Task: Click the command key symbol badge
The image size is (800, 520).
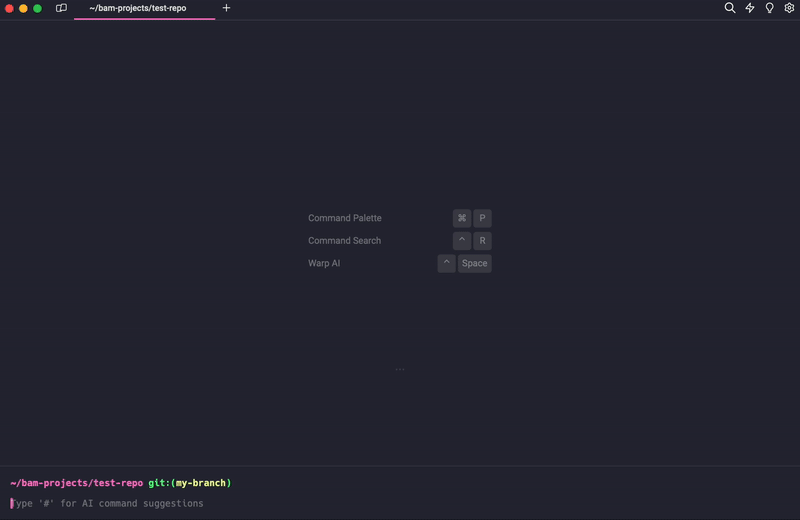Action: pyautogui.click(x=462, y=218)
